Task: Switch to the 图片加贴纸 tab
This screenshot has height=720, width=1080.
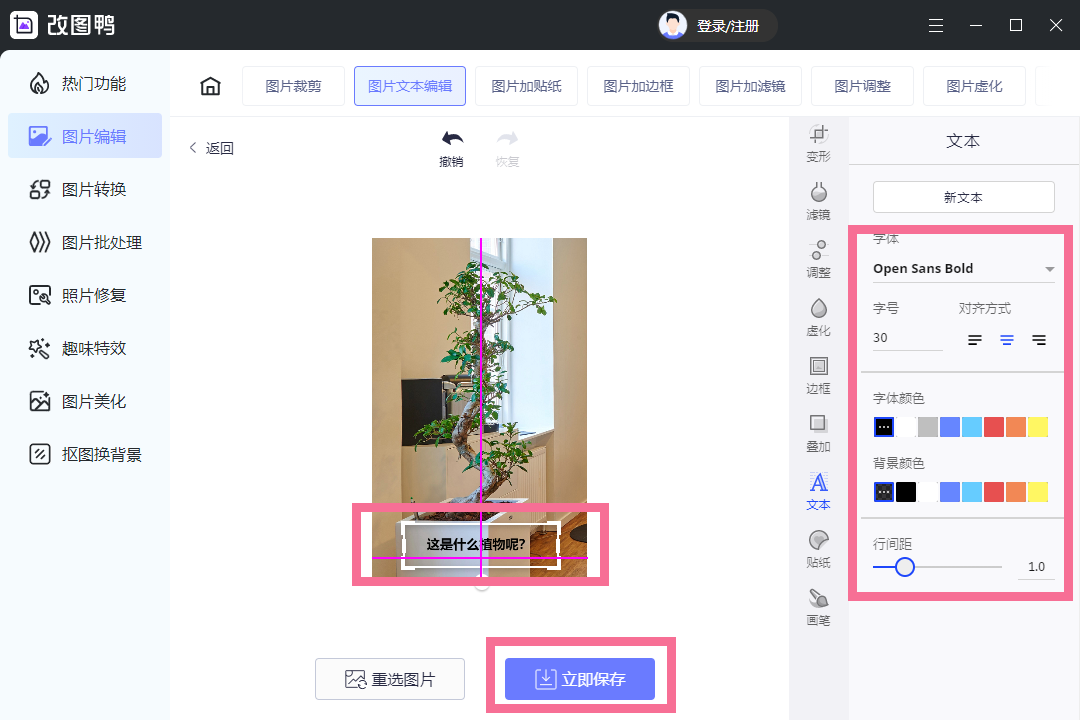Action: click(526, 86)
